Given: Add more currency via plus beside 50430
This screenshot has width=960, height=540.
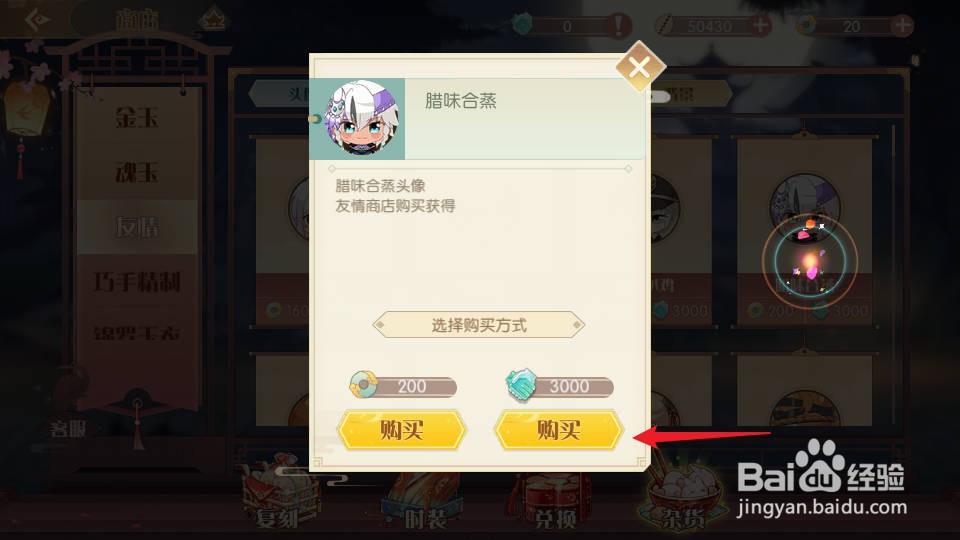Looking at the screenshot, I should coord(760,26).
